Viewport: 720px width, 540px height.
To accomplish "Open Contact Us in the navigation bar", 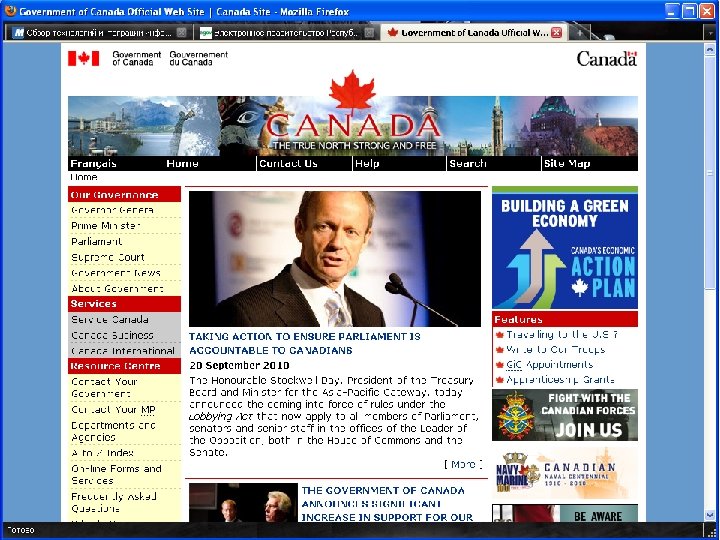I will click(x=288, y=163).
